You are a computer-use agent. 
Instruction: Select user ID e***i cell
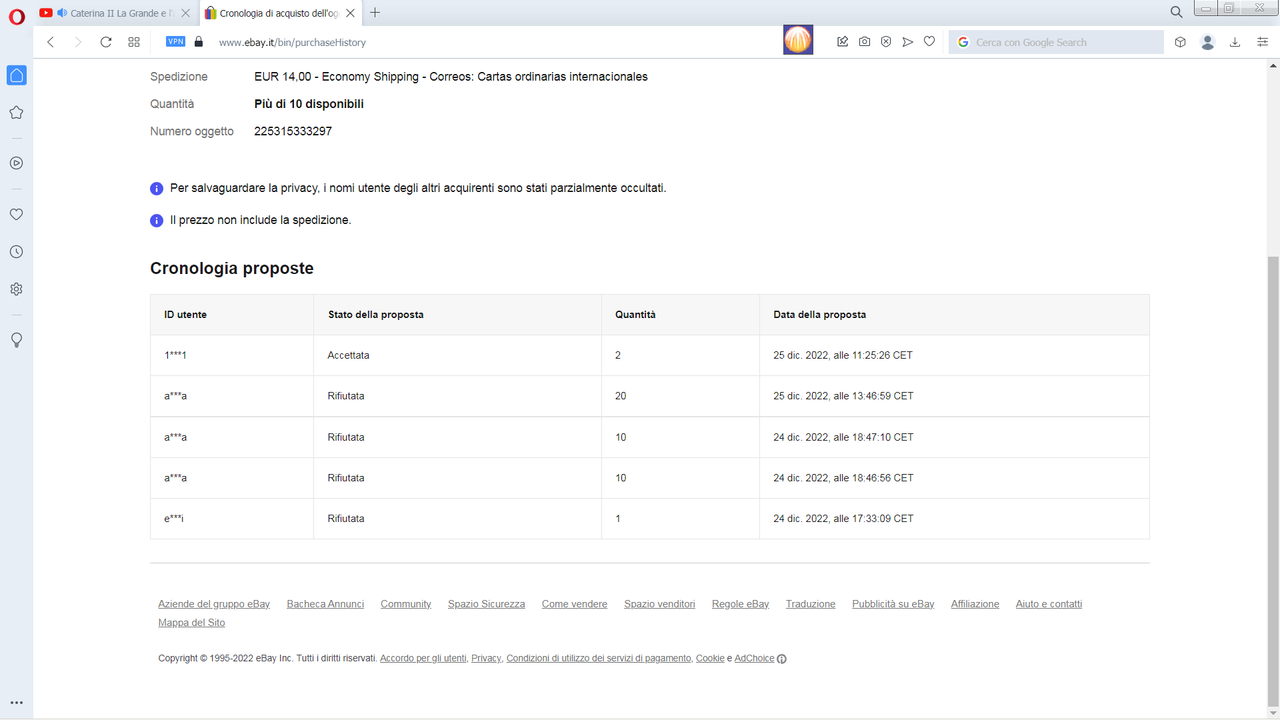pyautogui.click(x=232, y=519)
